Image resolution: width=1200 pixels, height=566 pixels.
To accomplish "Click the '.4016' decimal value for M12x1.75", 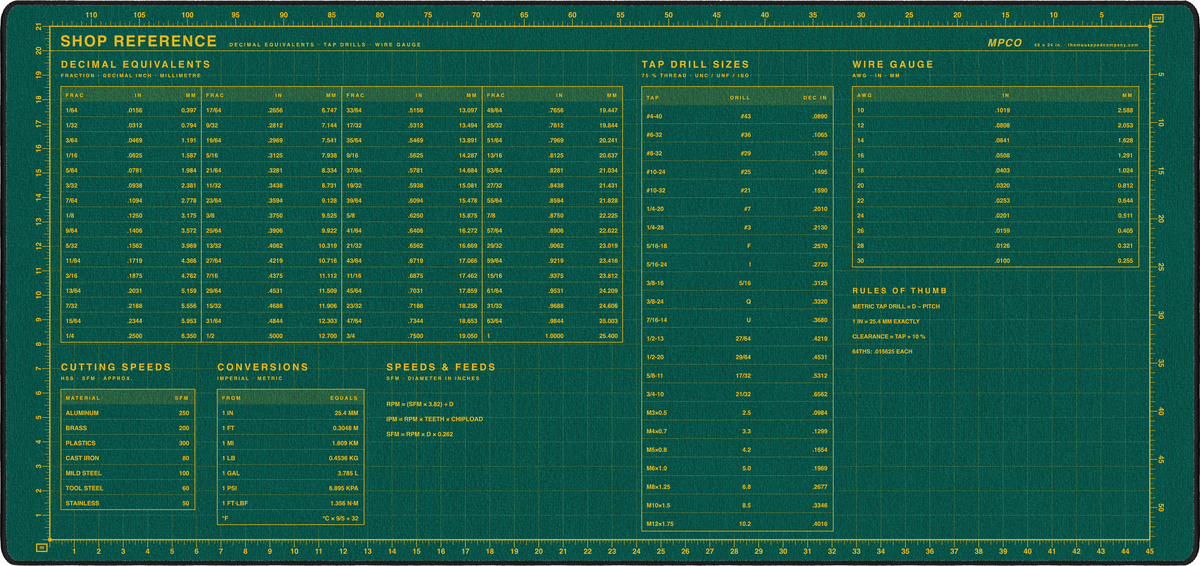I will 819,524.
